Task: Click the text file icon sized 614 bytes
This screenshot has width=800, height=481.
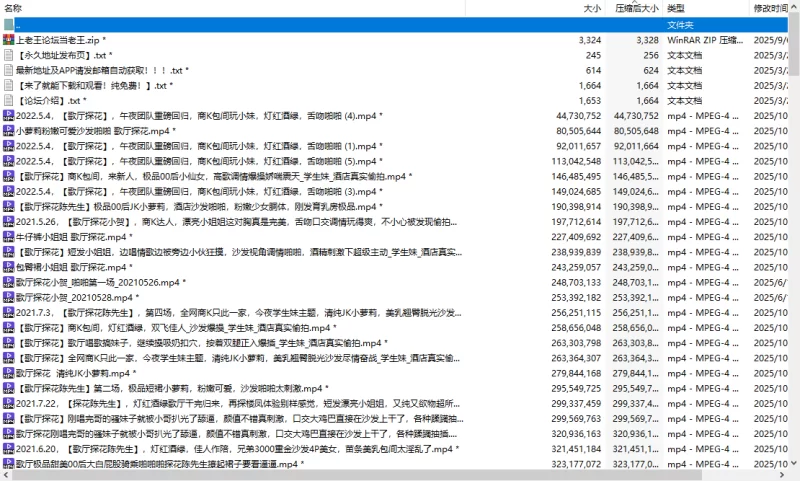Action: click(8, 70)
